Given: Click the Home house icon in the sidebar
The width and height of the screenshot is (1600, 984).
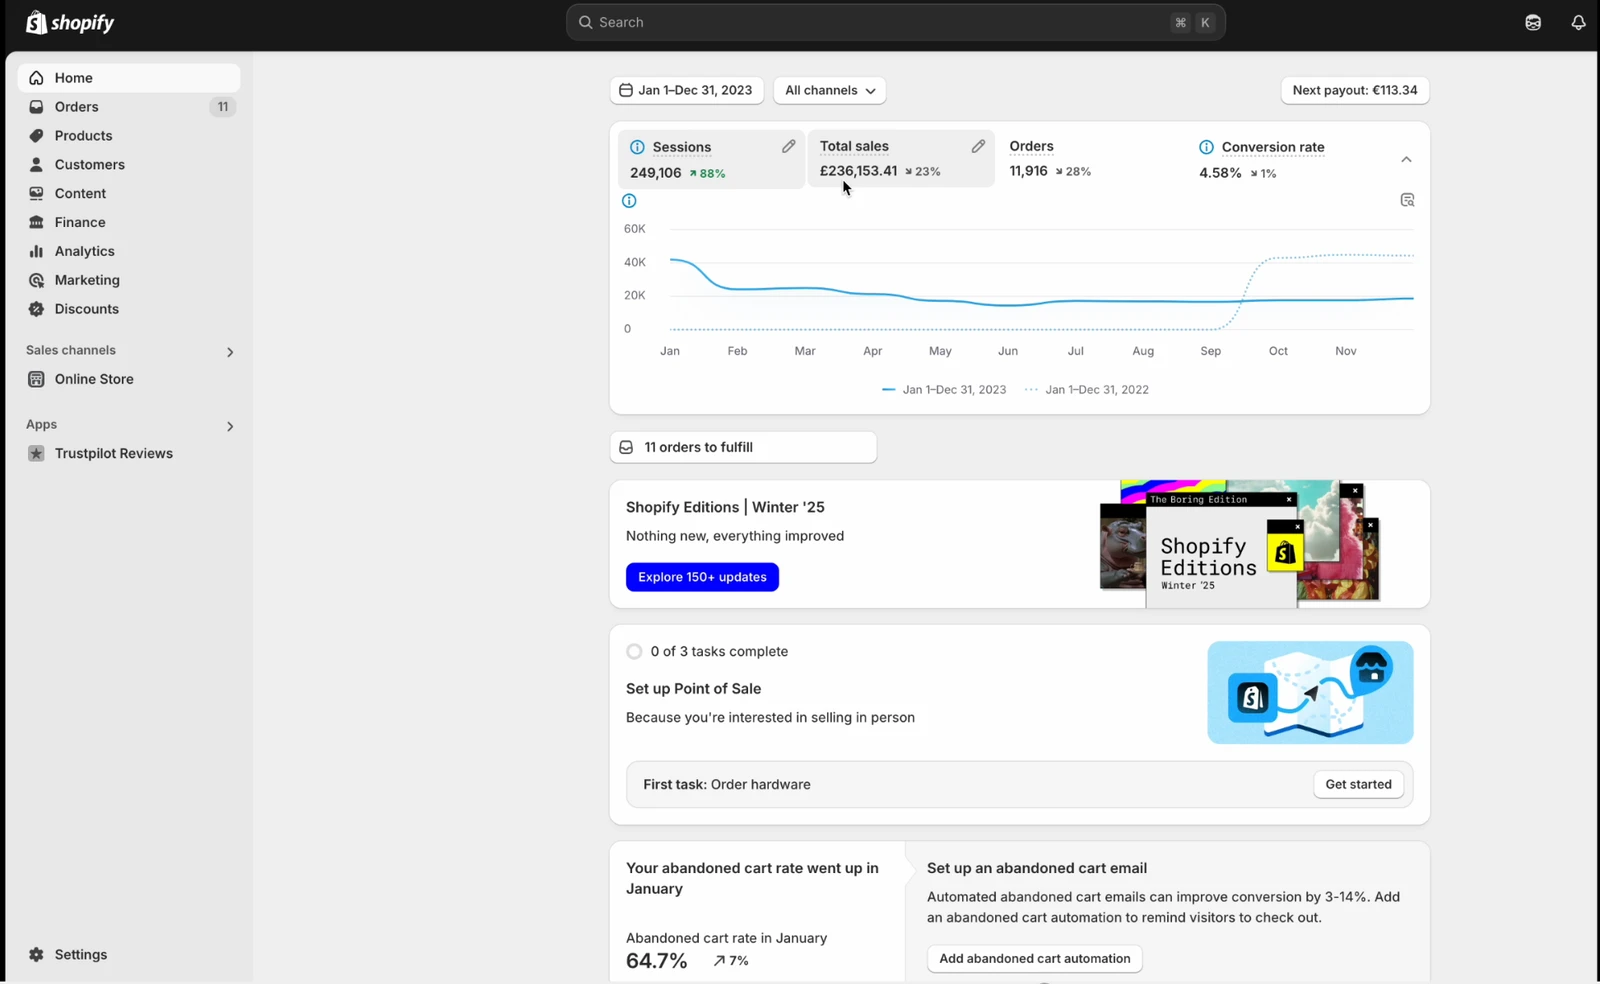Looking at the screenshot, I should click(37, 78).
